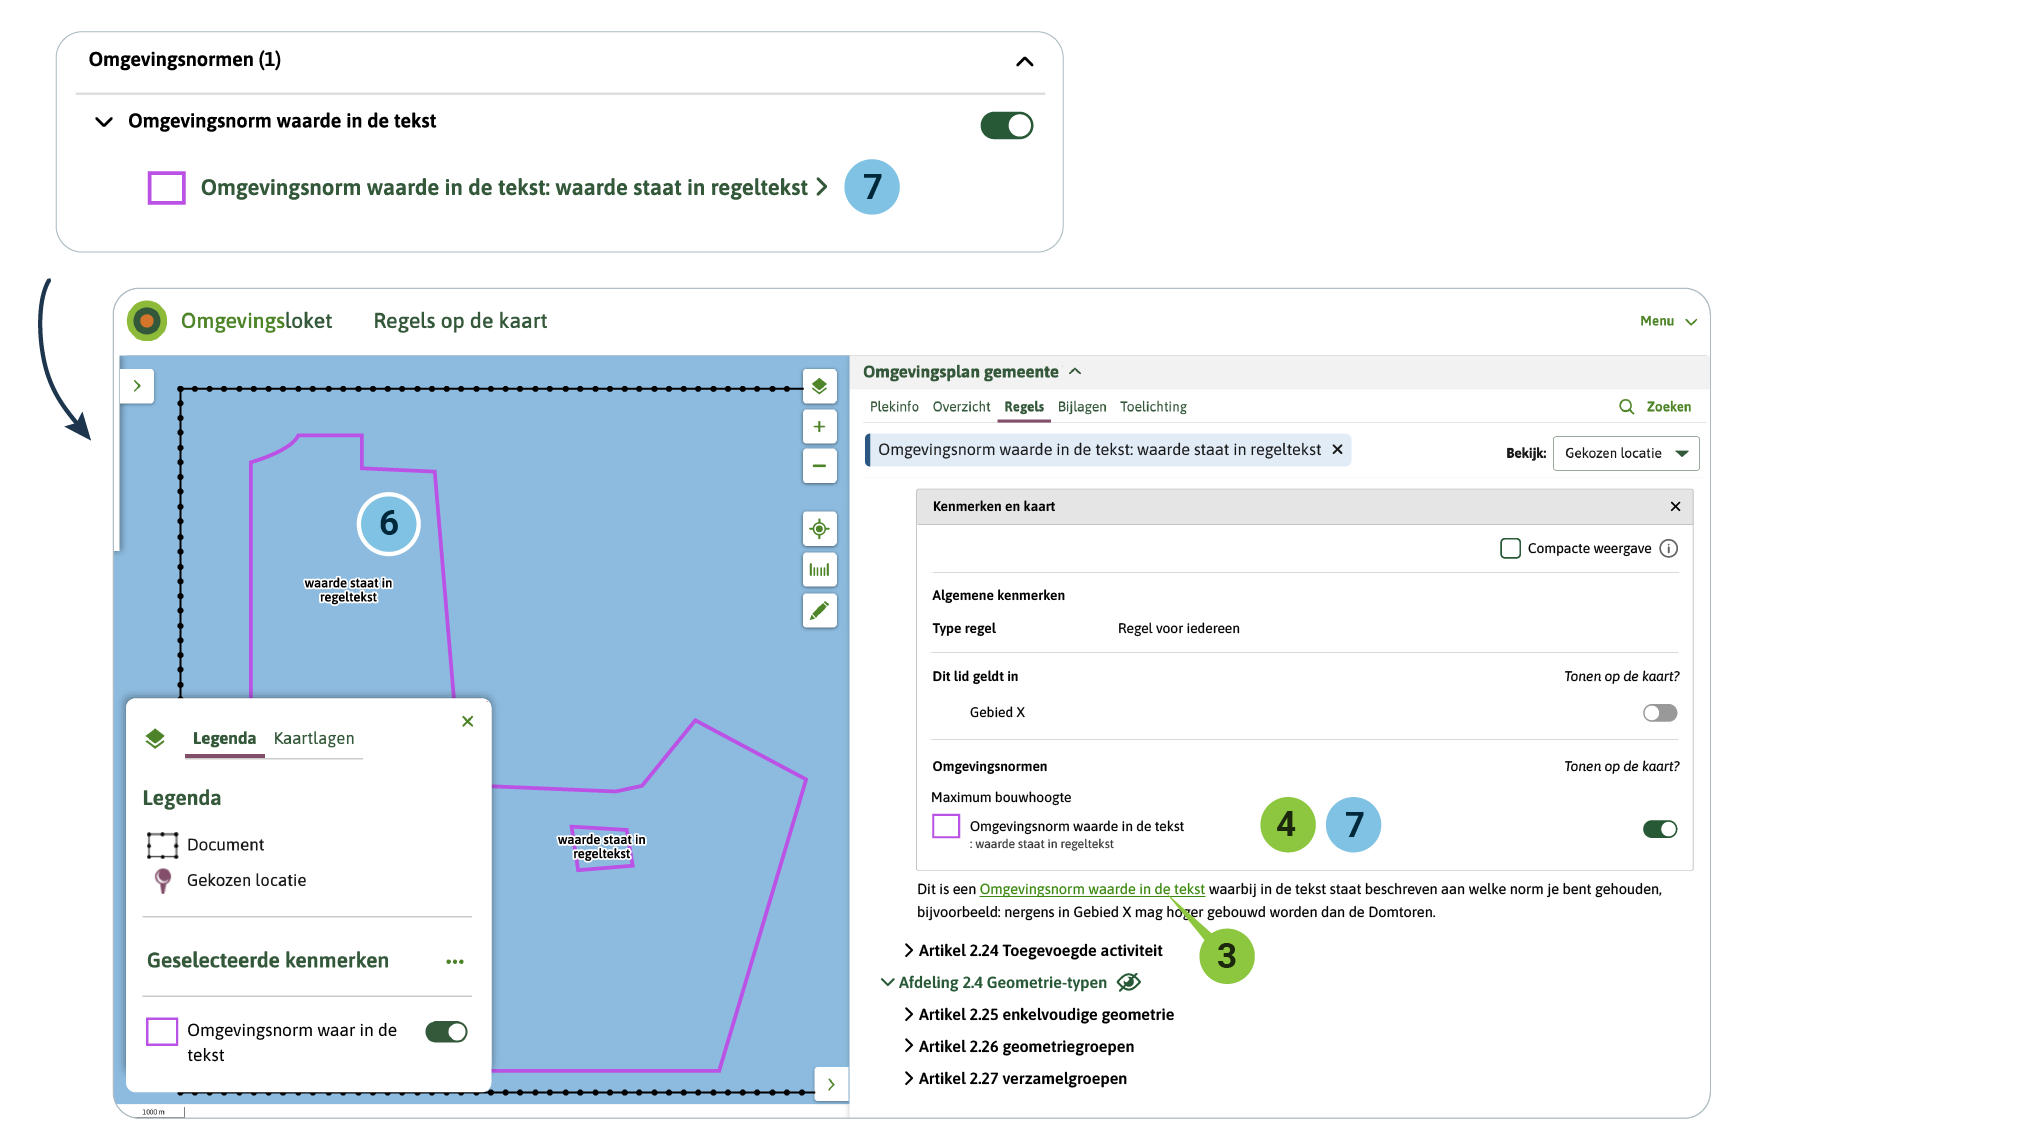The image size is (2039, 1139).
Task: Select the pencil draw tool
Action: coord(819,611)
